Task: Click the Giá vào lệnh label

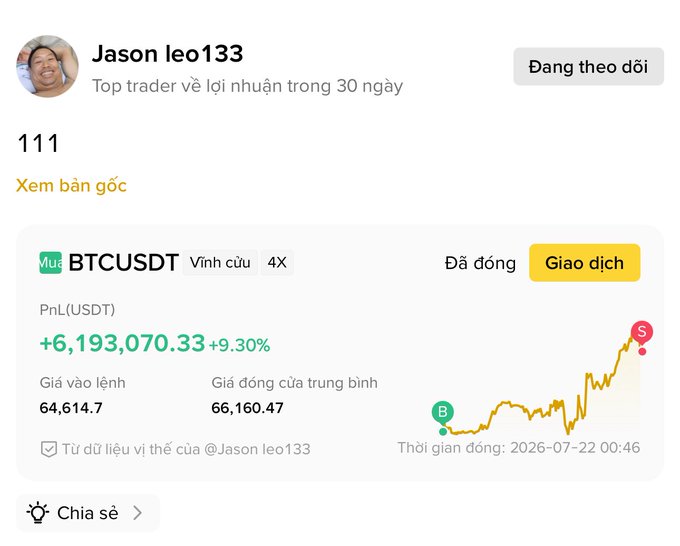Action: pyautogui.click(x=82, y=383)
